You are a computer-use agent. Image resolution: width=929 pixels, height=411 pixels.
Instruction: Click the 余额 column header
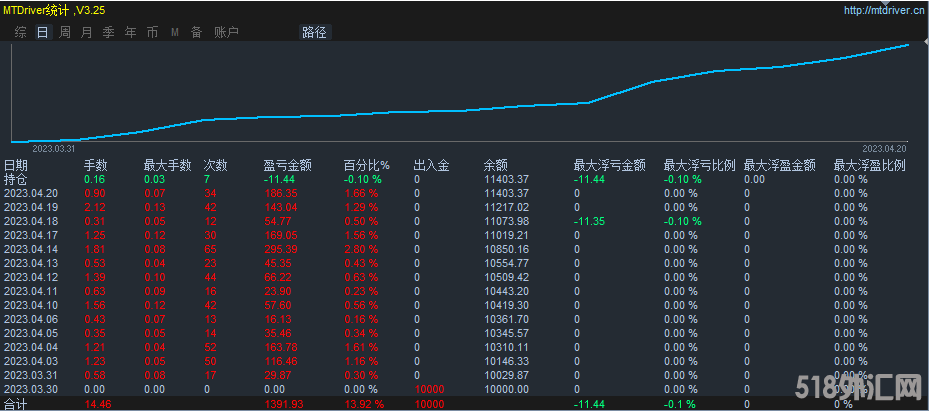(x=495, y=165)
